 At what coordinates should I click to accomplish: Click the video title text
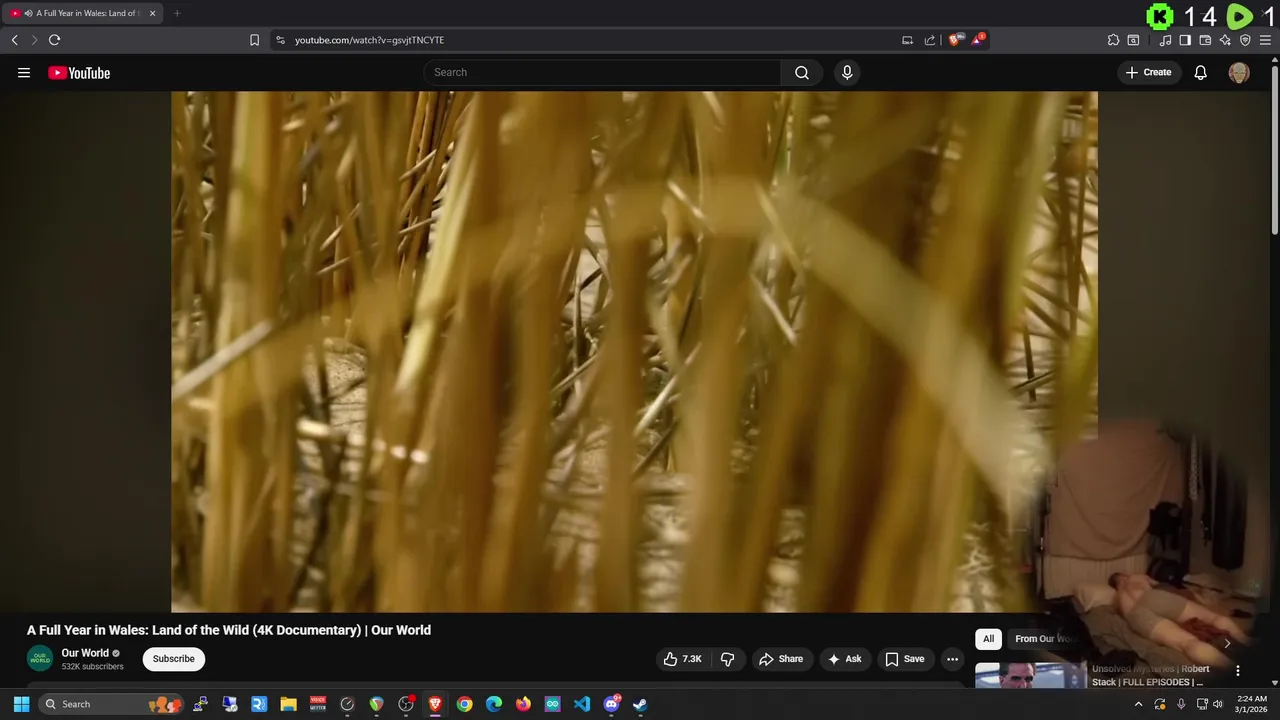(229, 630)
